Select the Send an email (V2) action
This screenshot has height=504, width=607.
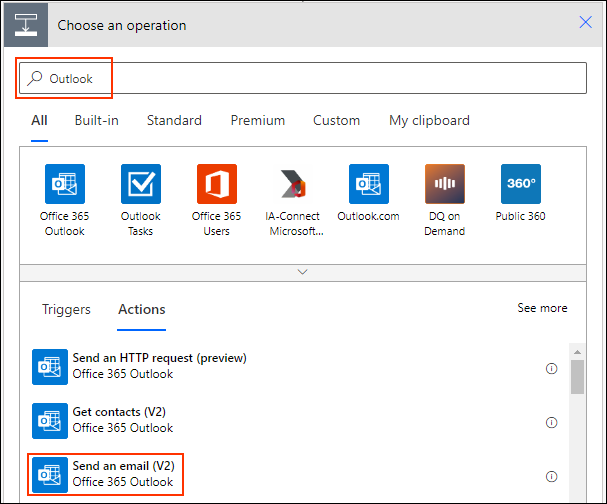[124, 474]
